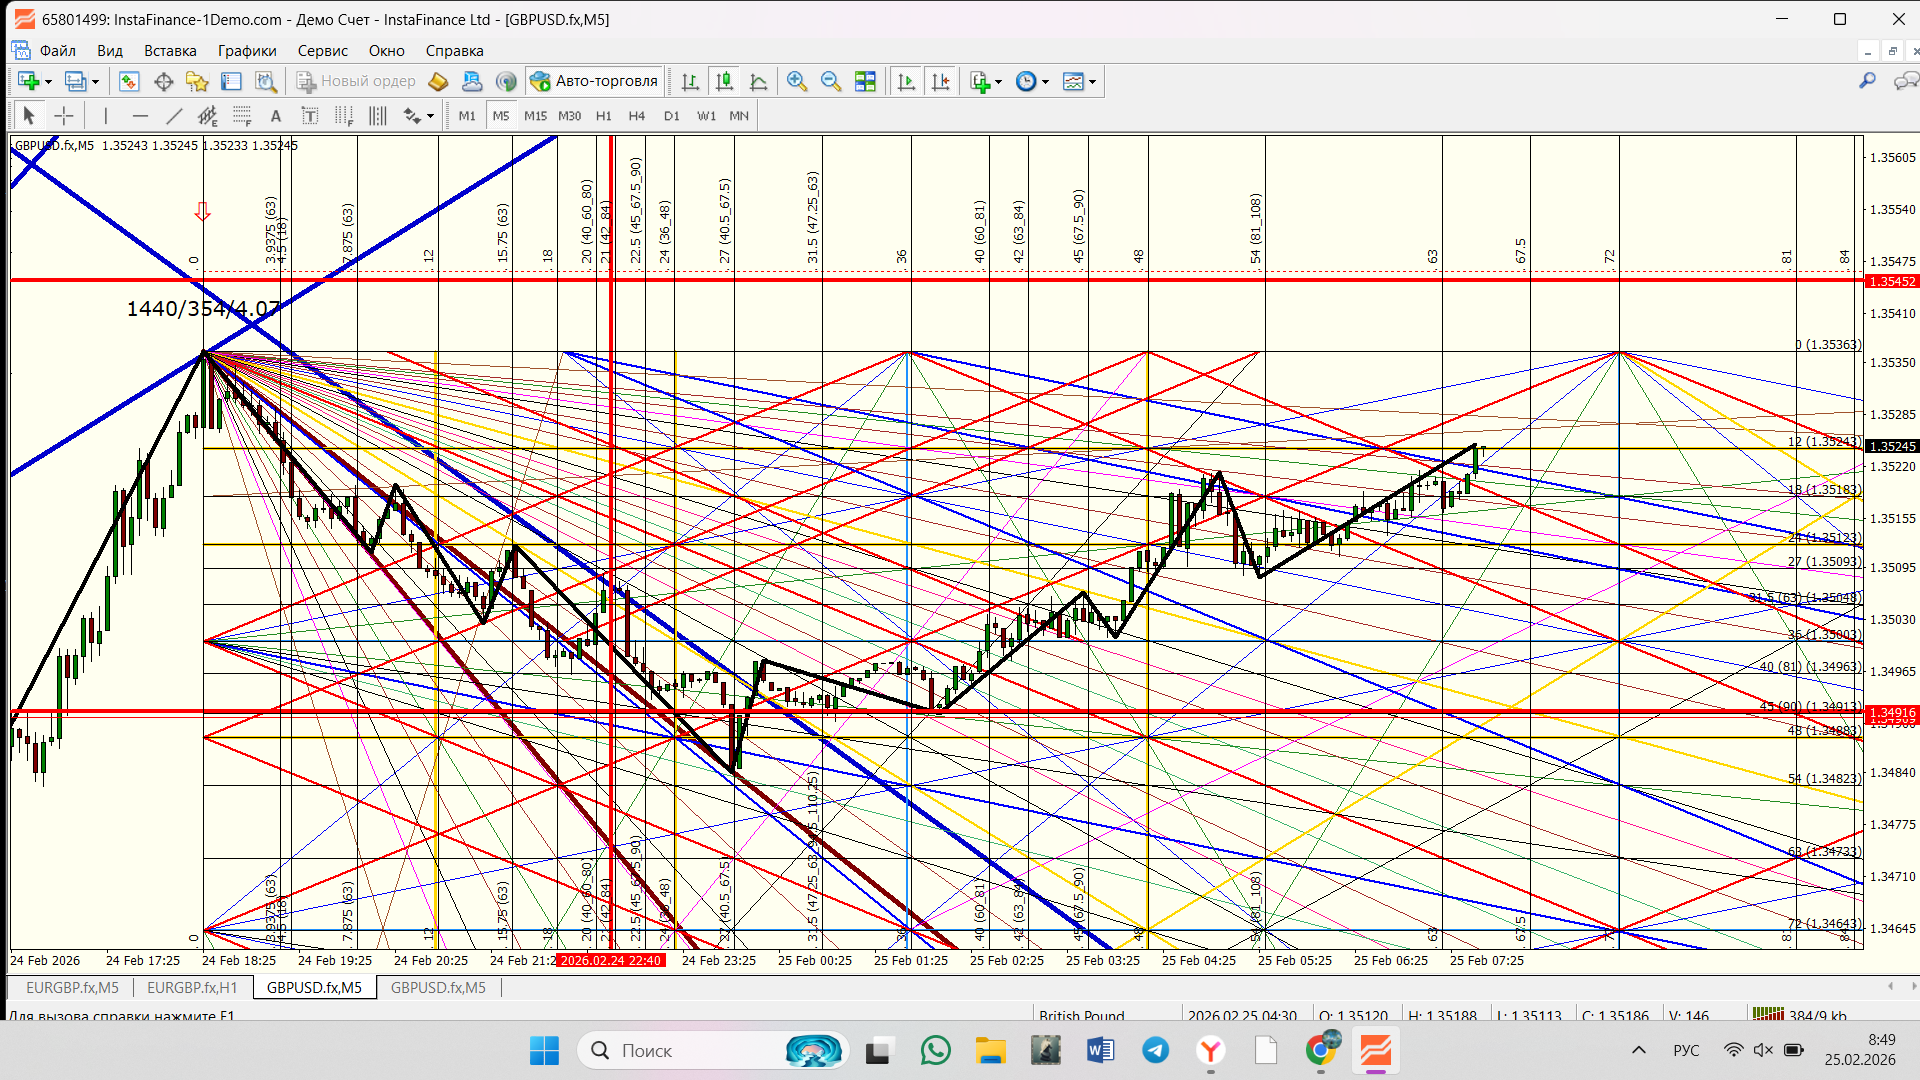Enable chart auto scroll

[x=906, y=82]
